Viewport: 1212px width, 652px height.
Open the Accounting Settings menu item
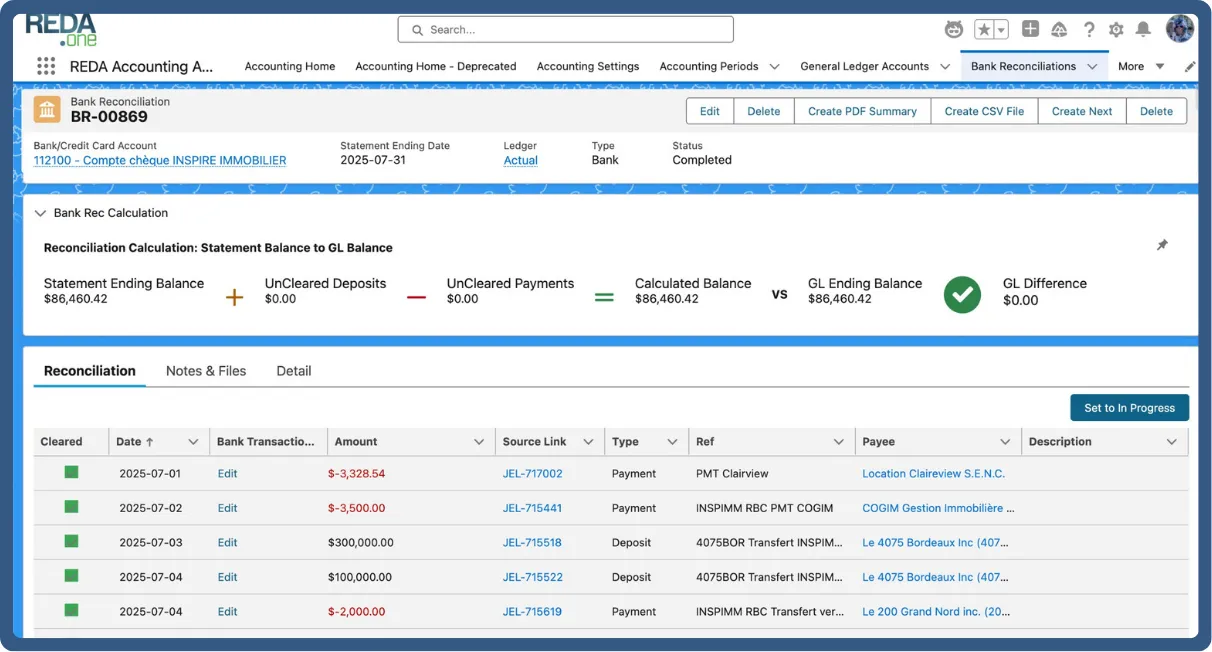588,66
